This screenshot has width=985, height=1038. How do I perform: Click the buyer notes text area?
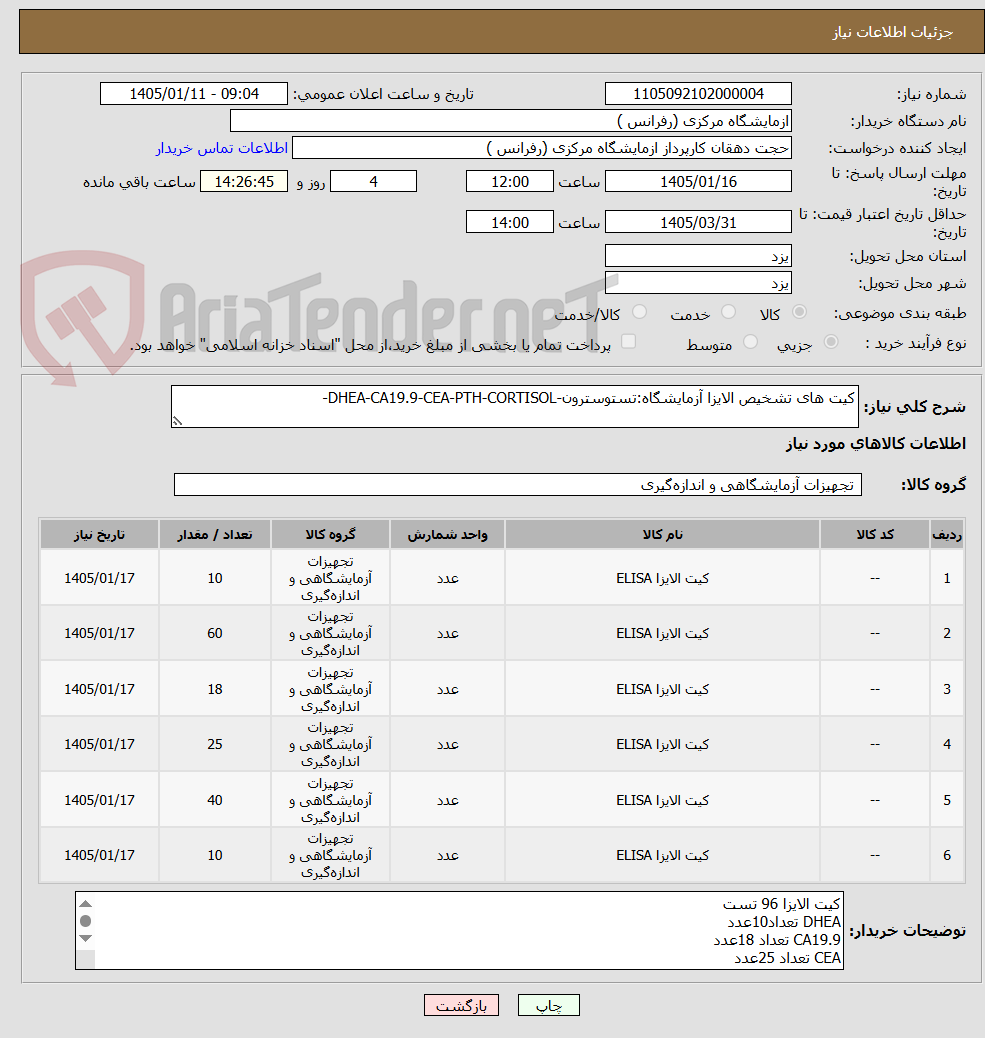click(459, 930)
